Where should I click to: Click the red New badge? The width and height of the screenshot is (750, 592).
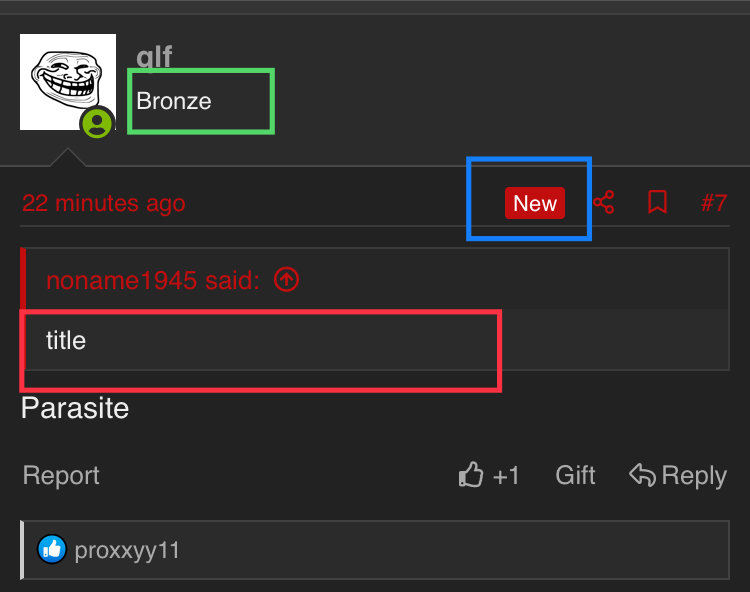pyautogui.click(x=535, y=203)
